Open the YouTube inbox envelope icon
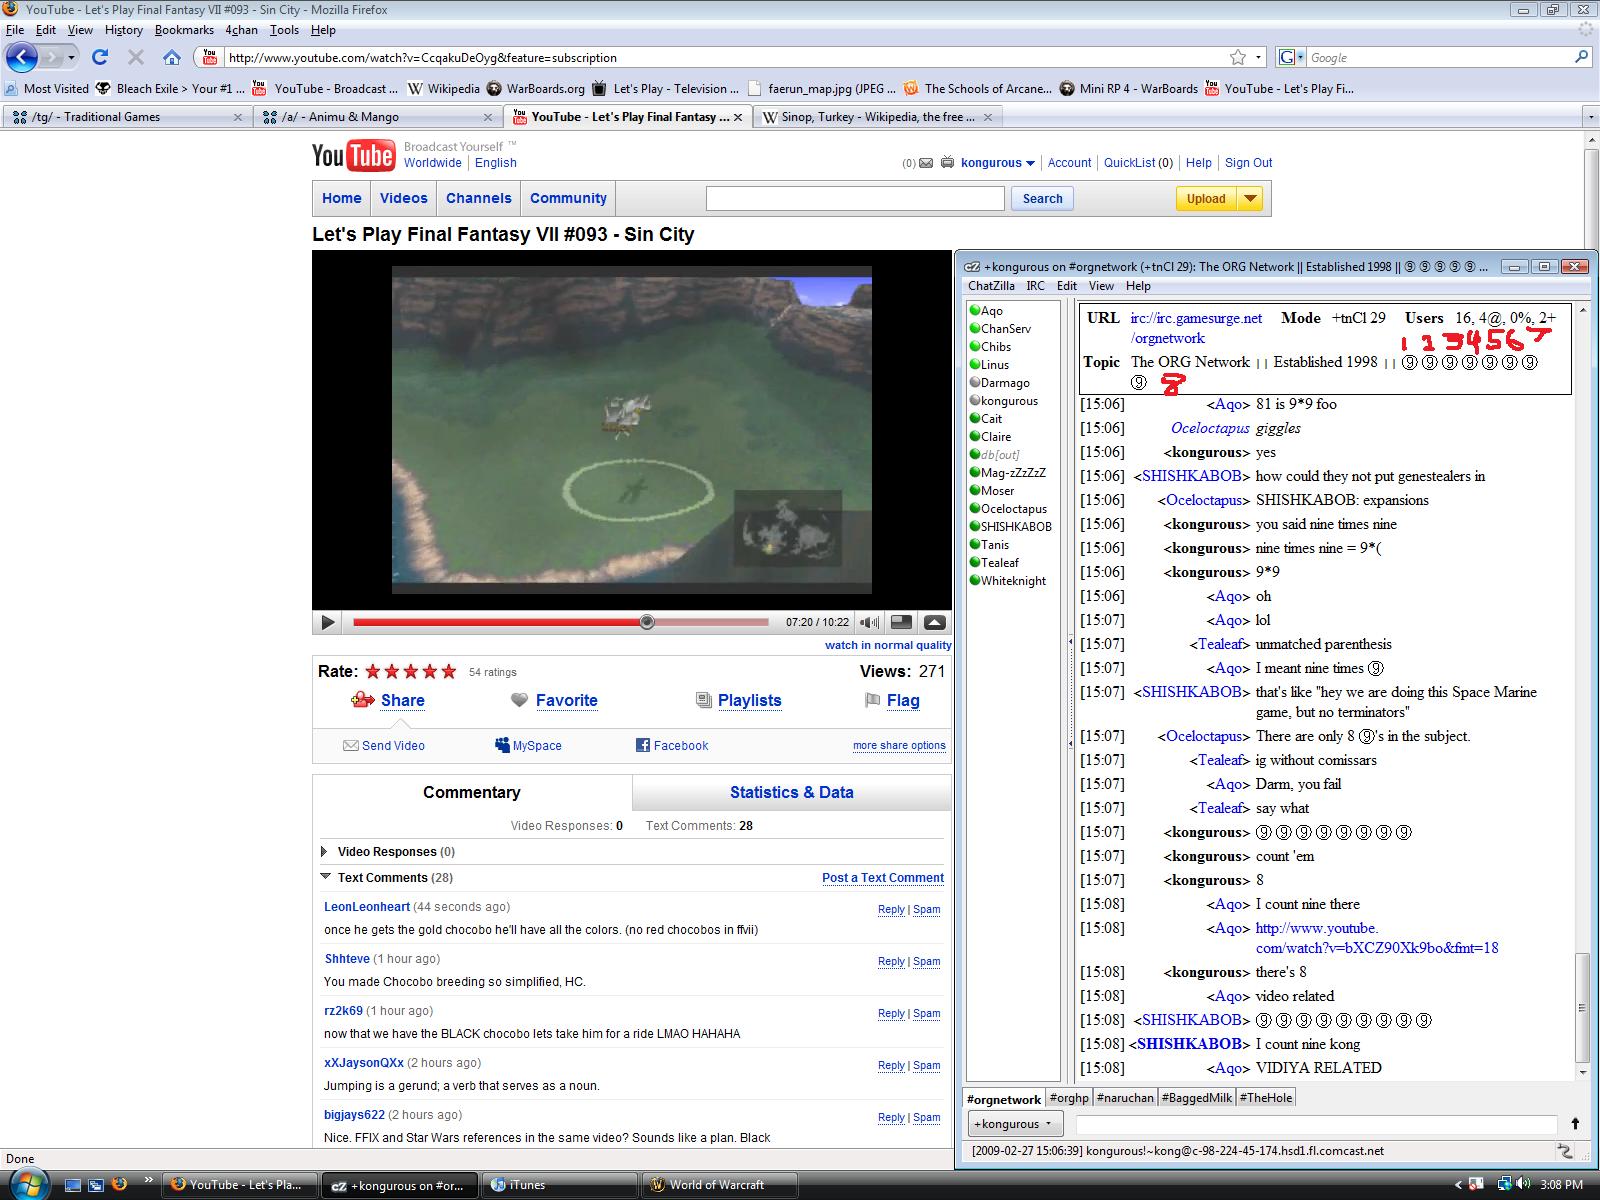This screenshot has height=1200, width=1600. (926, 163)
